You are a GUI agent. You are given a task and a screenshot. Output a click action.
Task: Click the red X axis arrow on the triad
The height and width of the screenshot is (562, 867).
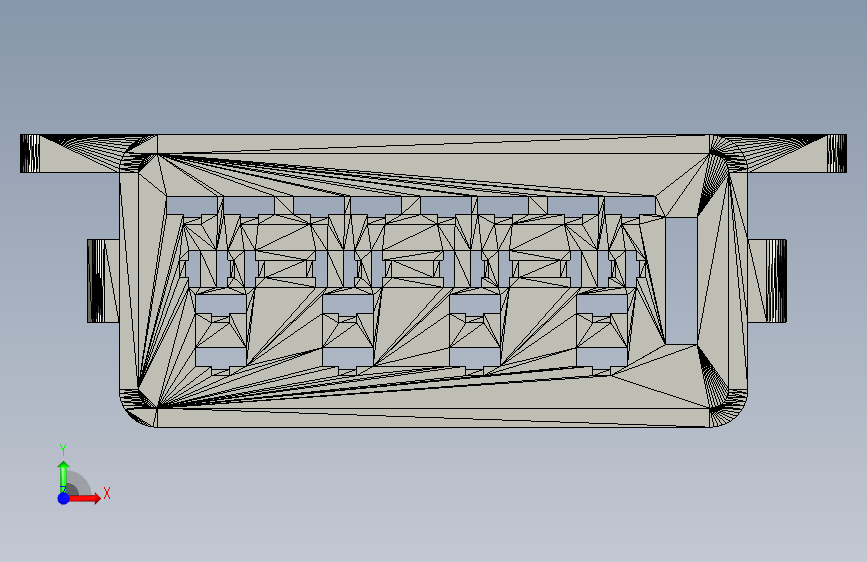[85, 498]
